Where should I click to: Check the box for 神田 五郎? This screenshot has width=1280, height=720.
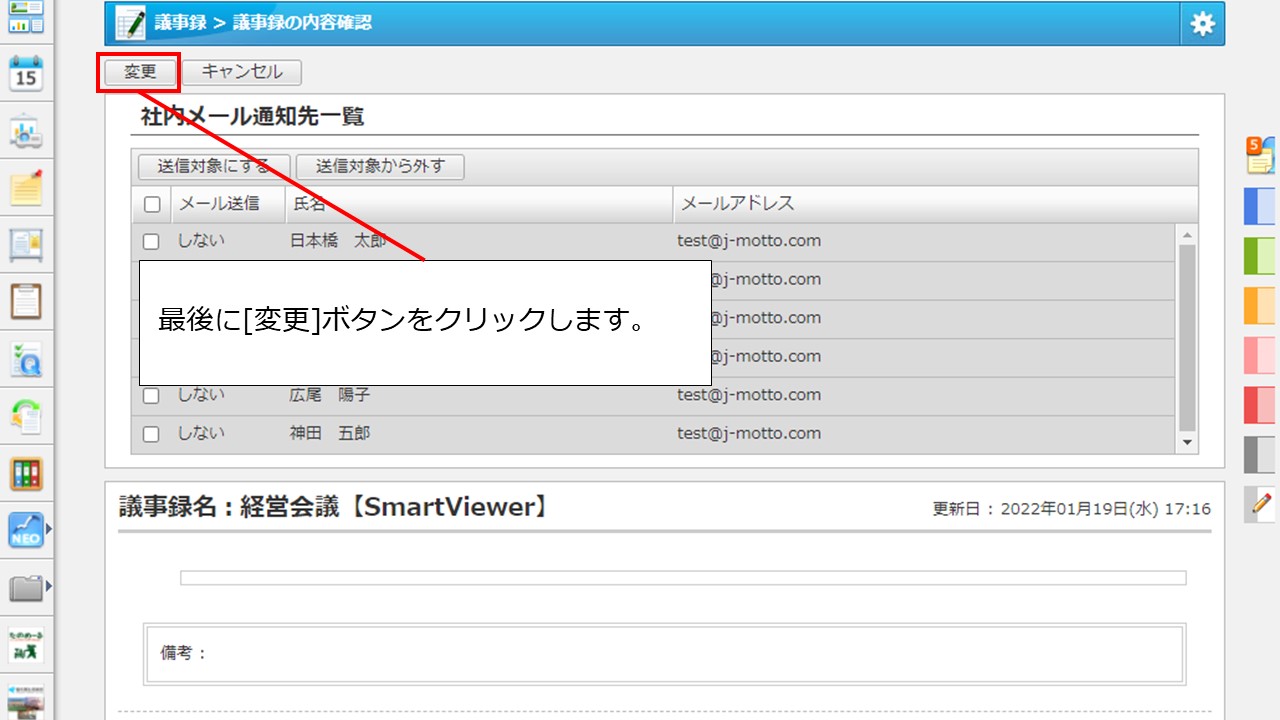pos(152,434)
